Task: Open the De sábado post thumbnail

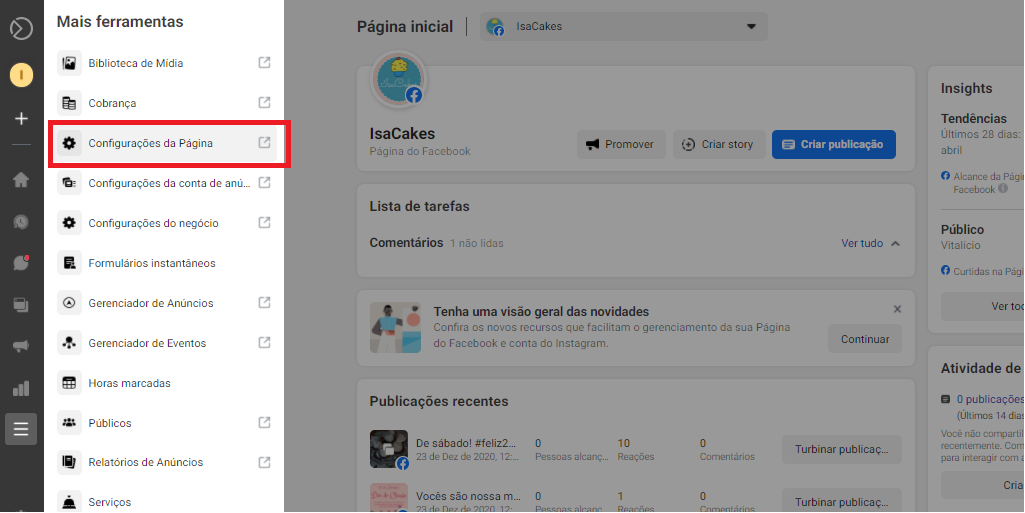Action: (x=388, y=449)
